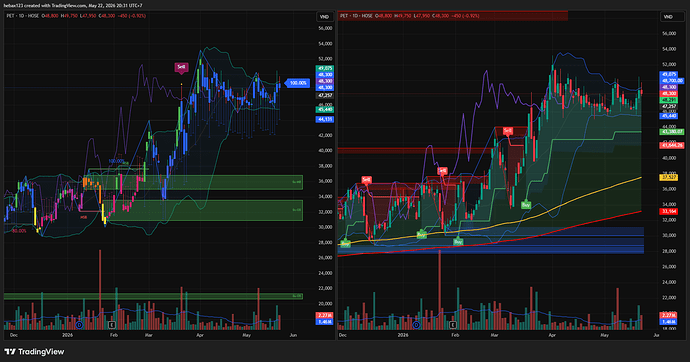The height and width of the screenshot is (362, 690).
Task: Select the Buy label near mid-January on right chart
Action: tap(421, 234)
